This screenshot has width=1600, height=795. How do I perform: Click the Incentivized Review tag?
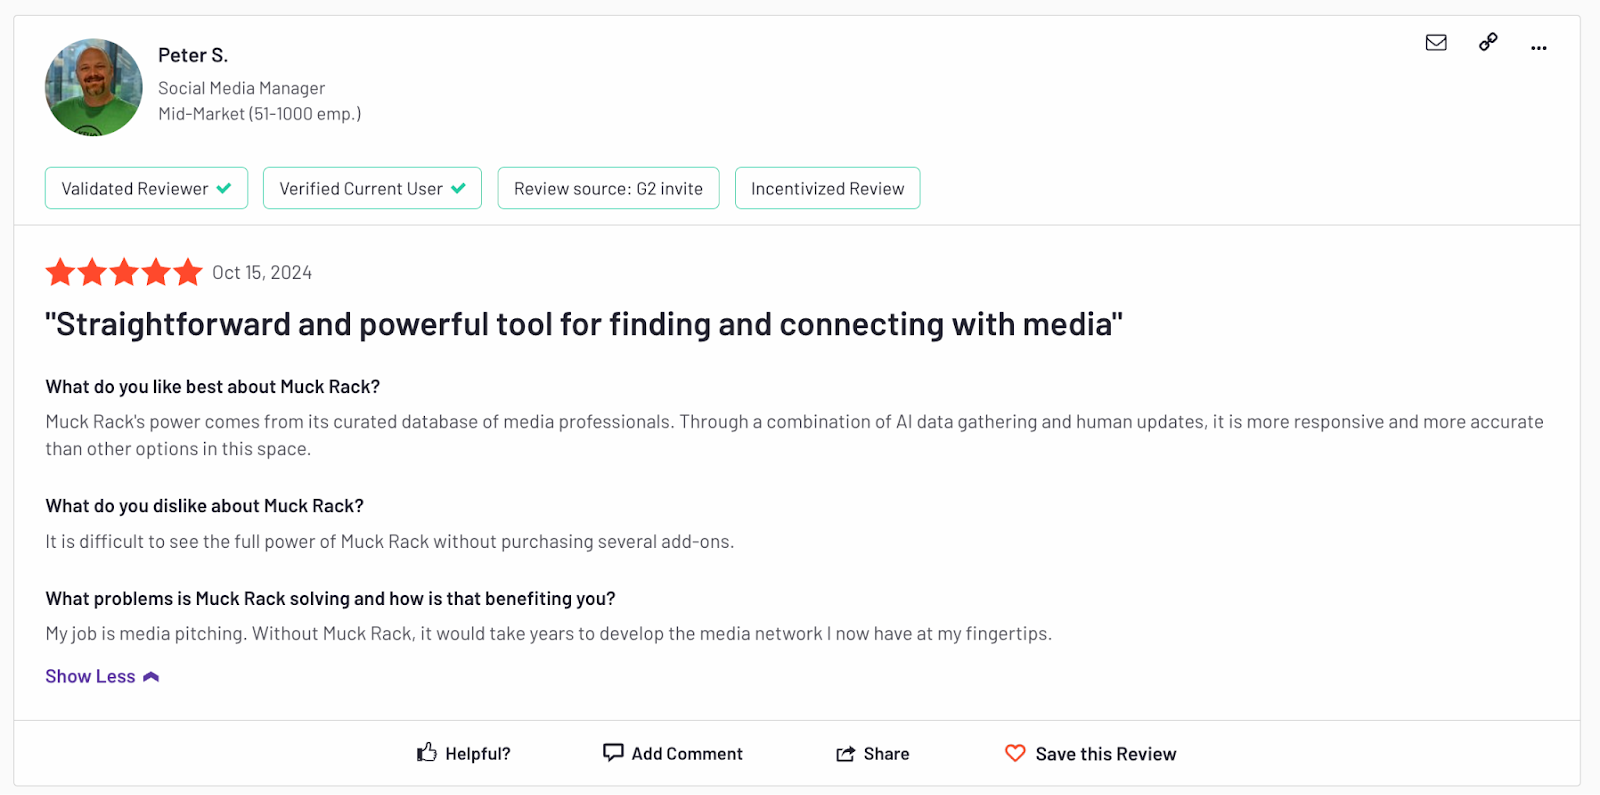point(827,188)
